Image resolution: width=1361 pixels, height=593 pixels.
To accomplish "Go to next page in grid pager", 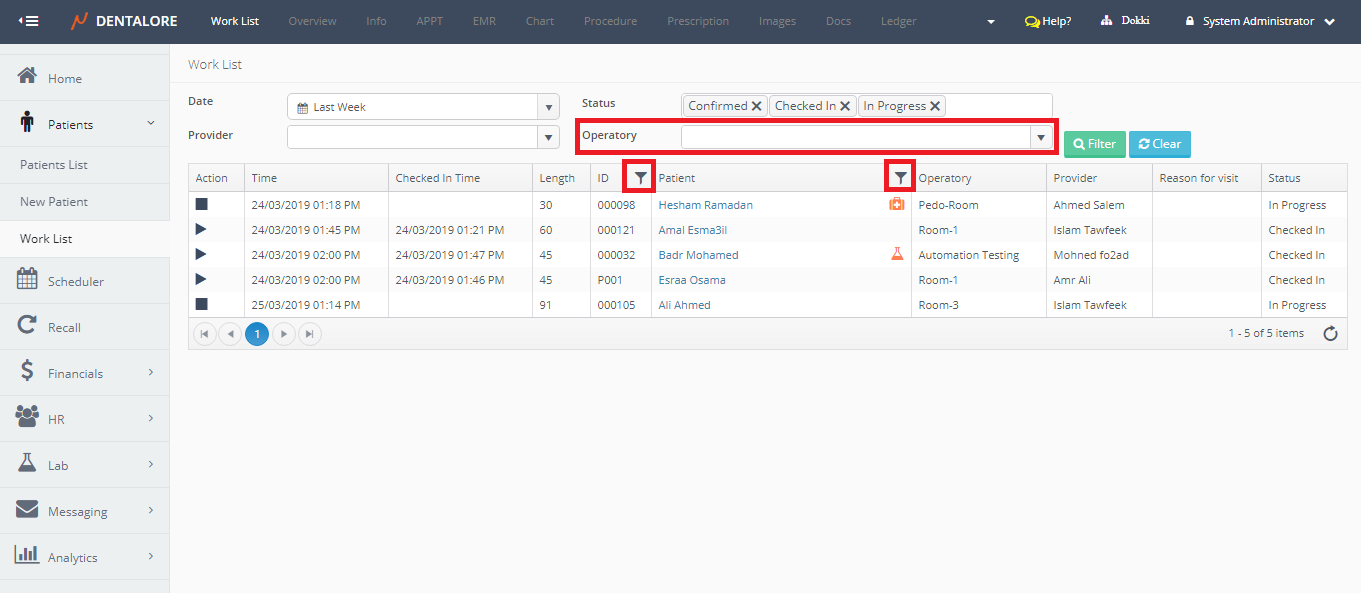I will [x=284, y=334].
